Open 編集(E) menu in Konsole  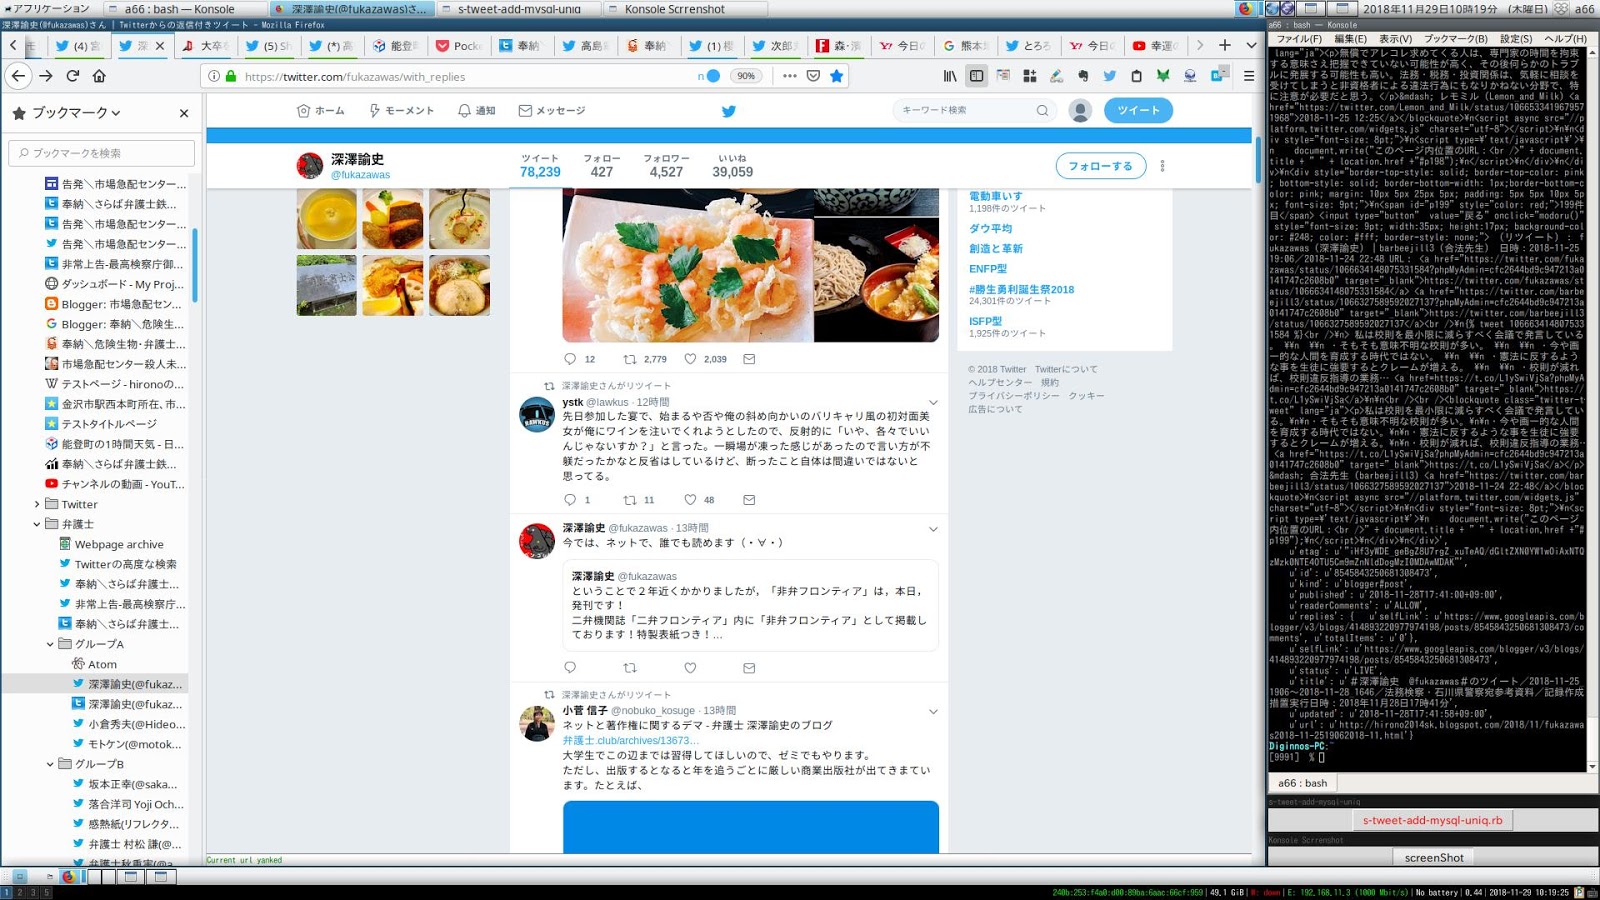[x=1350, y=39]
